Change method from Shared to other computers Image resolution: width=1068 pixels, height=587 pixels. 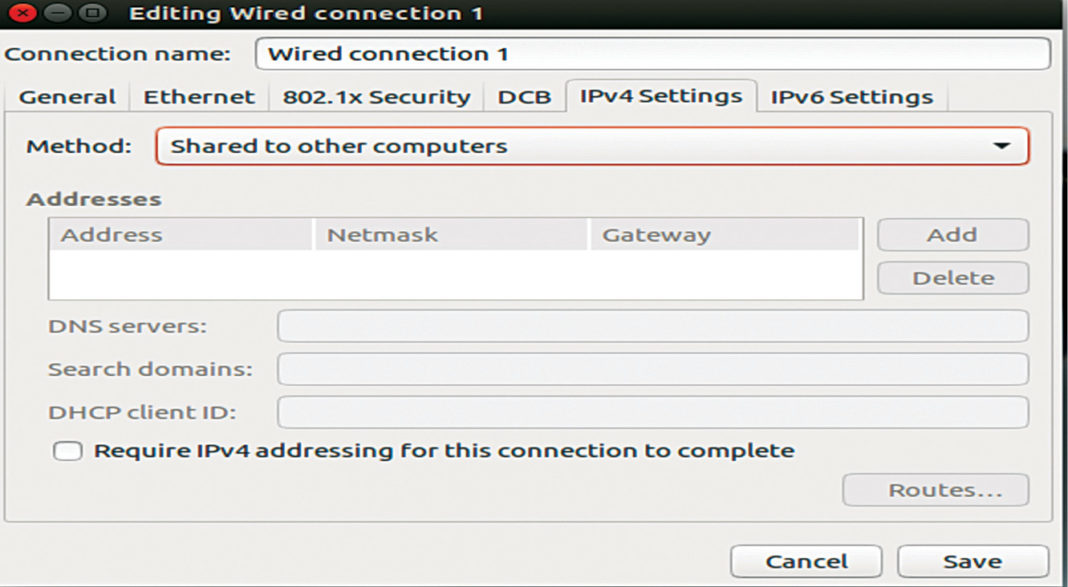pyautogui.click(x=590, y=145)
